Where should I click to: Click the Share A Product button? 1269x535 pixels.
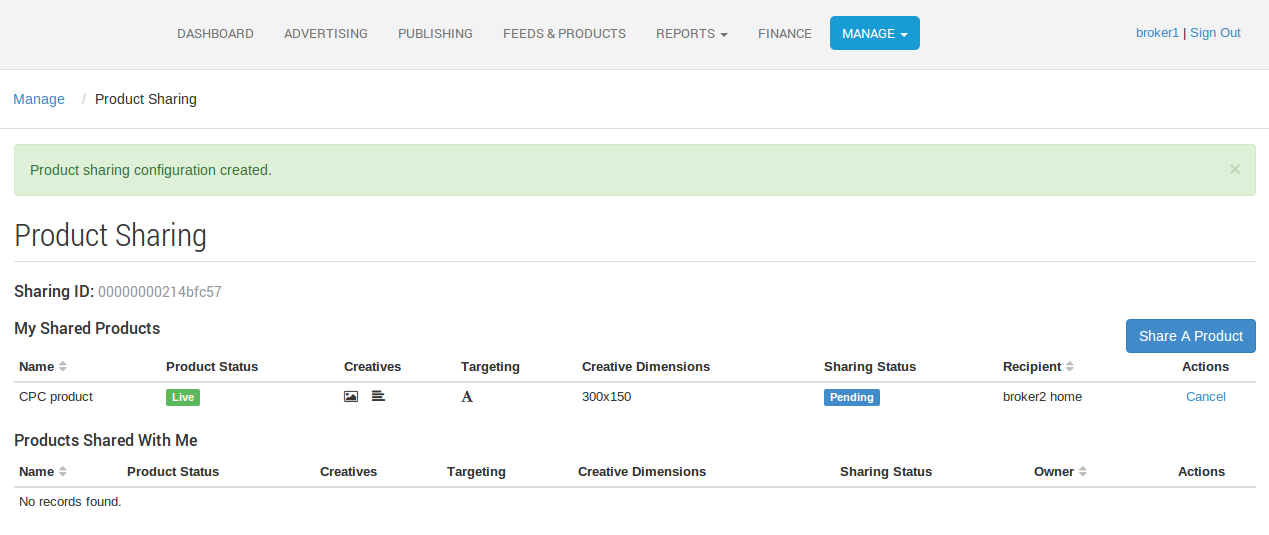(x=1191, y=336)
